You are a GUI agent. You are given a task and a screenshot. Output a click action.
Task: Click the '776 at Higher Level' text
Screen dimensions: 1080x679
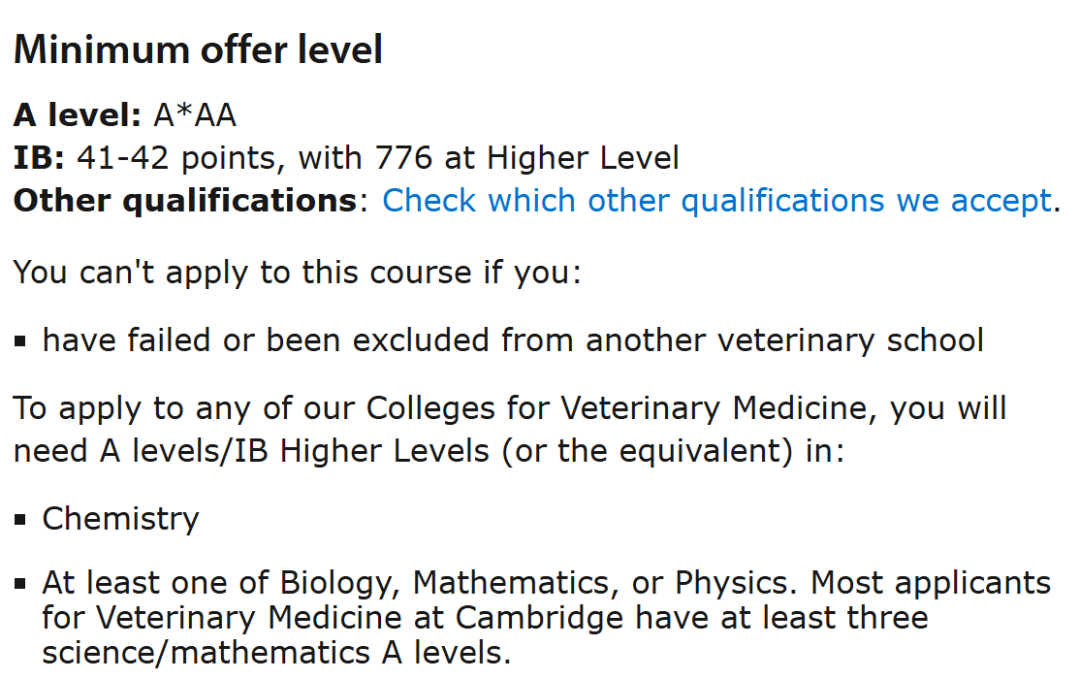click(527, 158)
